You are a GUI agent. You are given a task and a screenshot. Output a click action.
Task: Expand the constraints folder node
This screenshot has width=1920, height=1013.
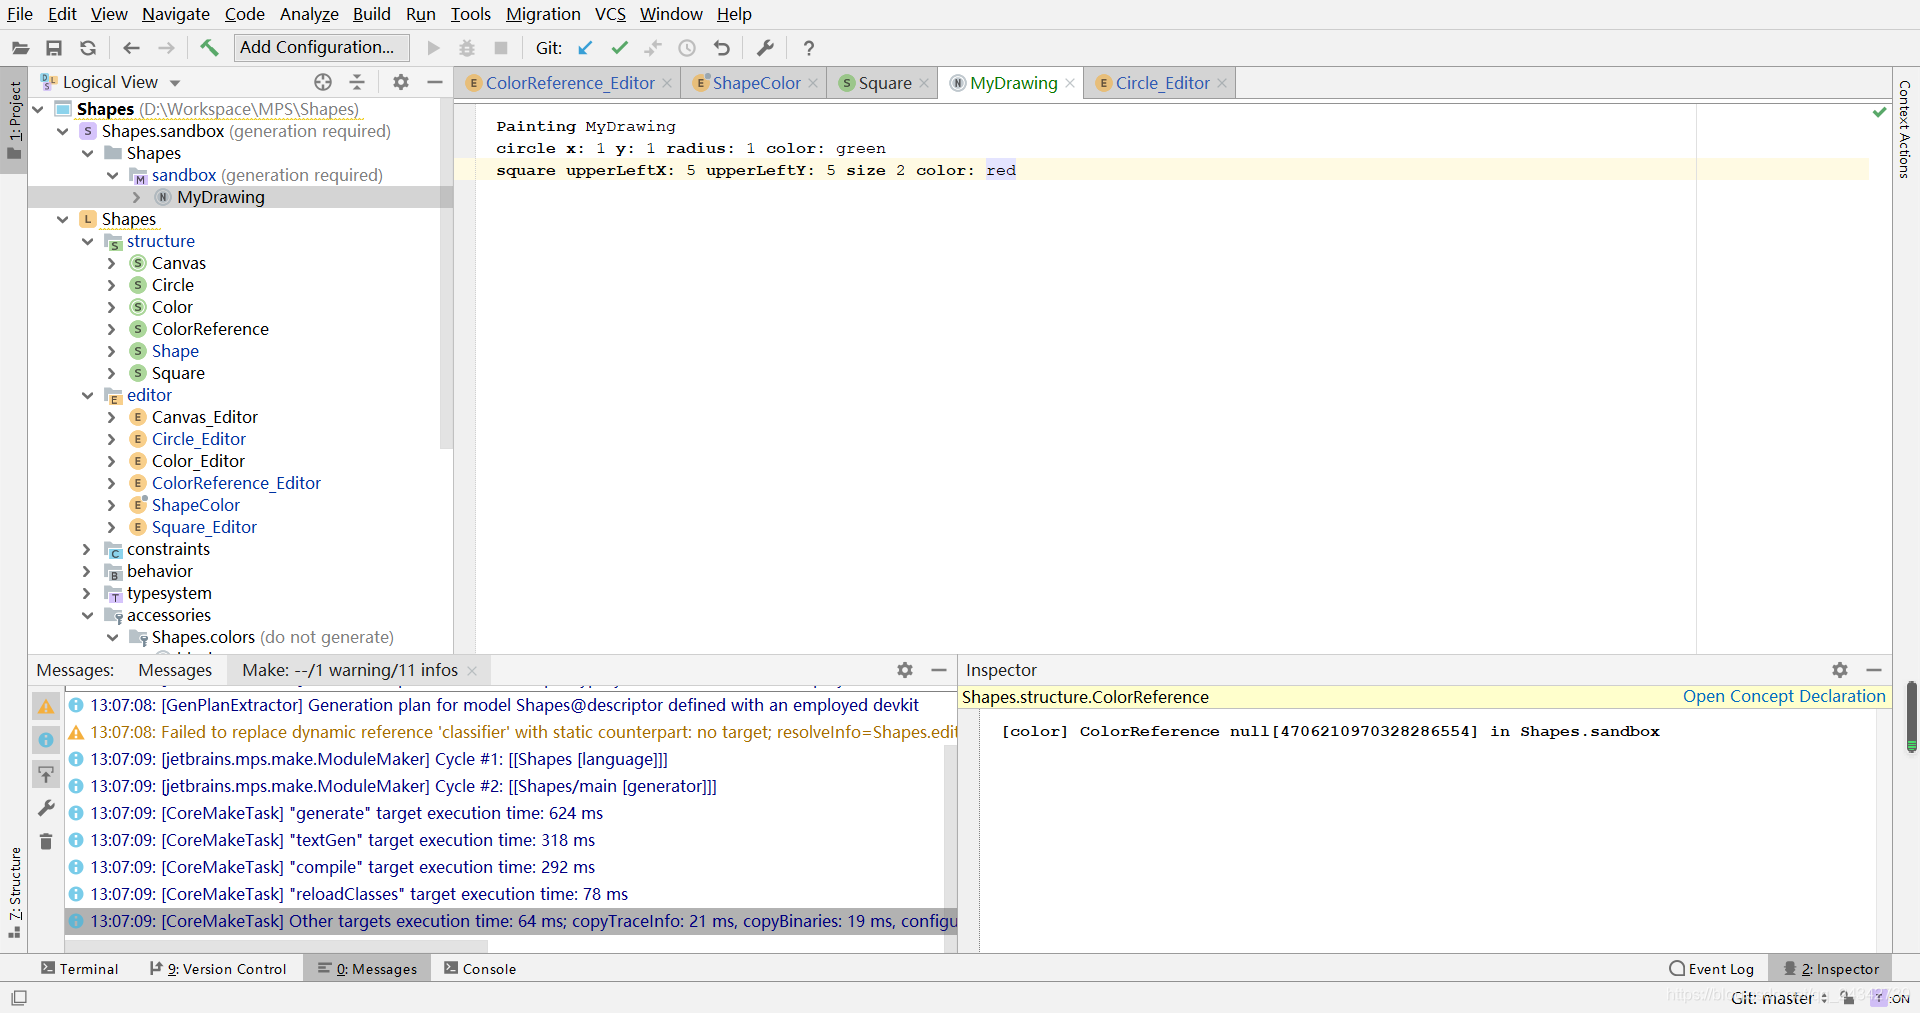click(x=88, y=549)
